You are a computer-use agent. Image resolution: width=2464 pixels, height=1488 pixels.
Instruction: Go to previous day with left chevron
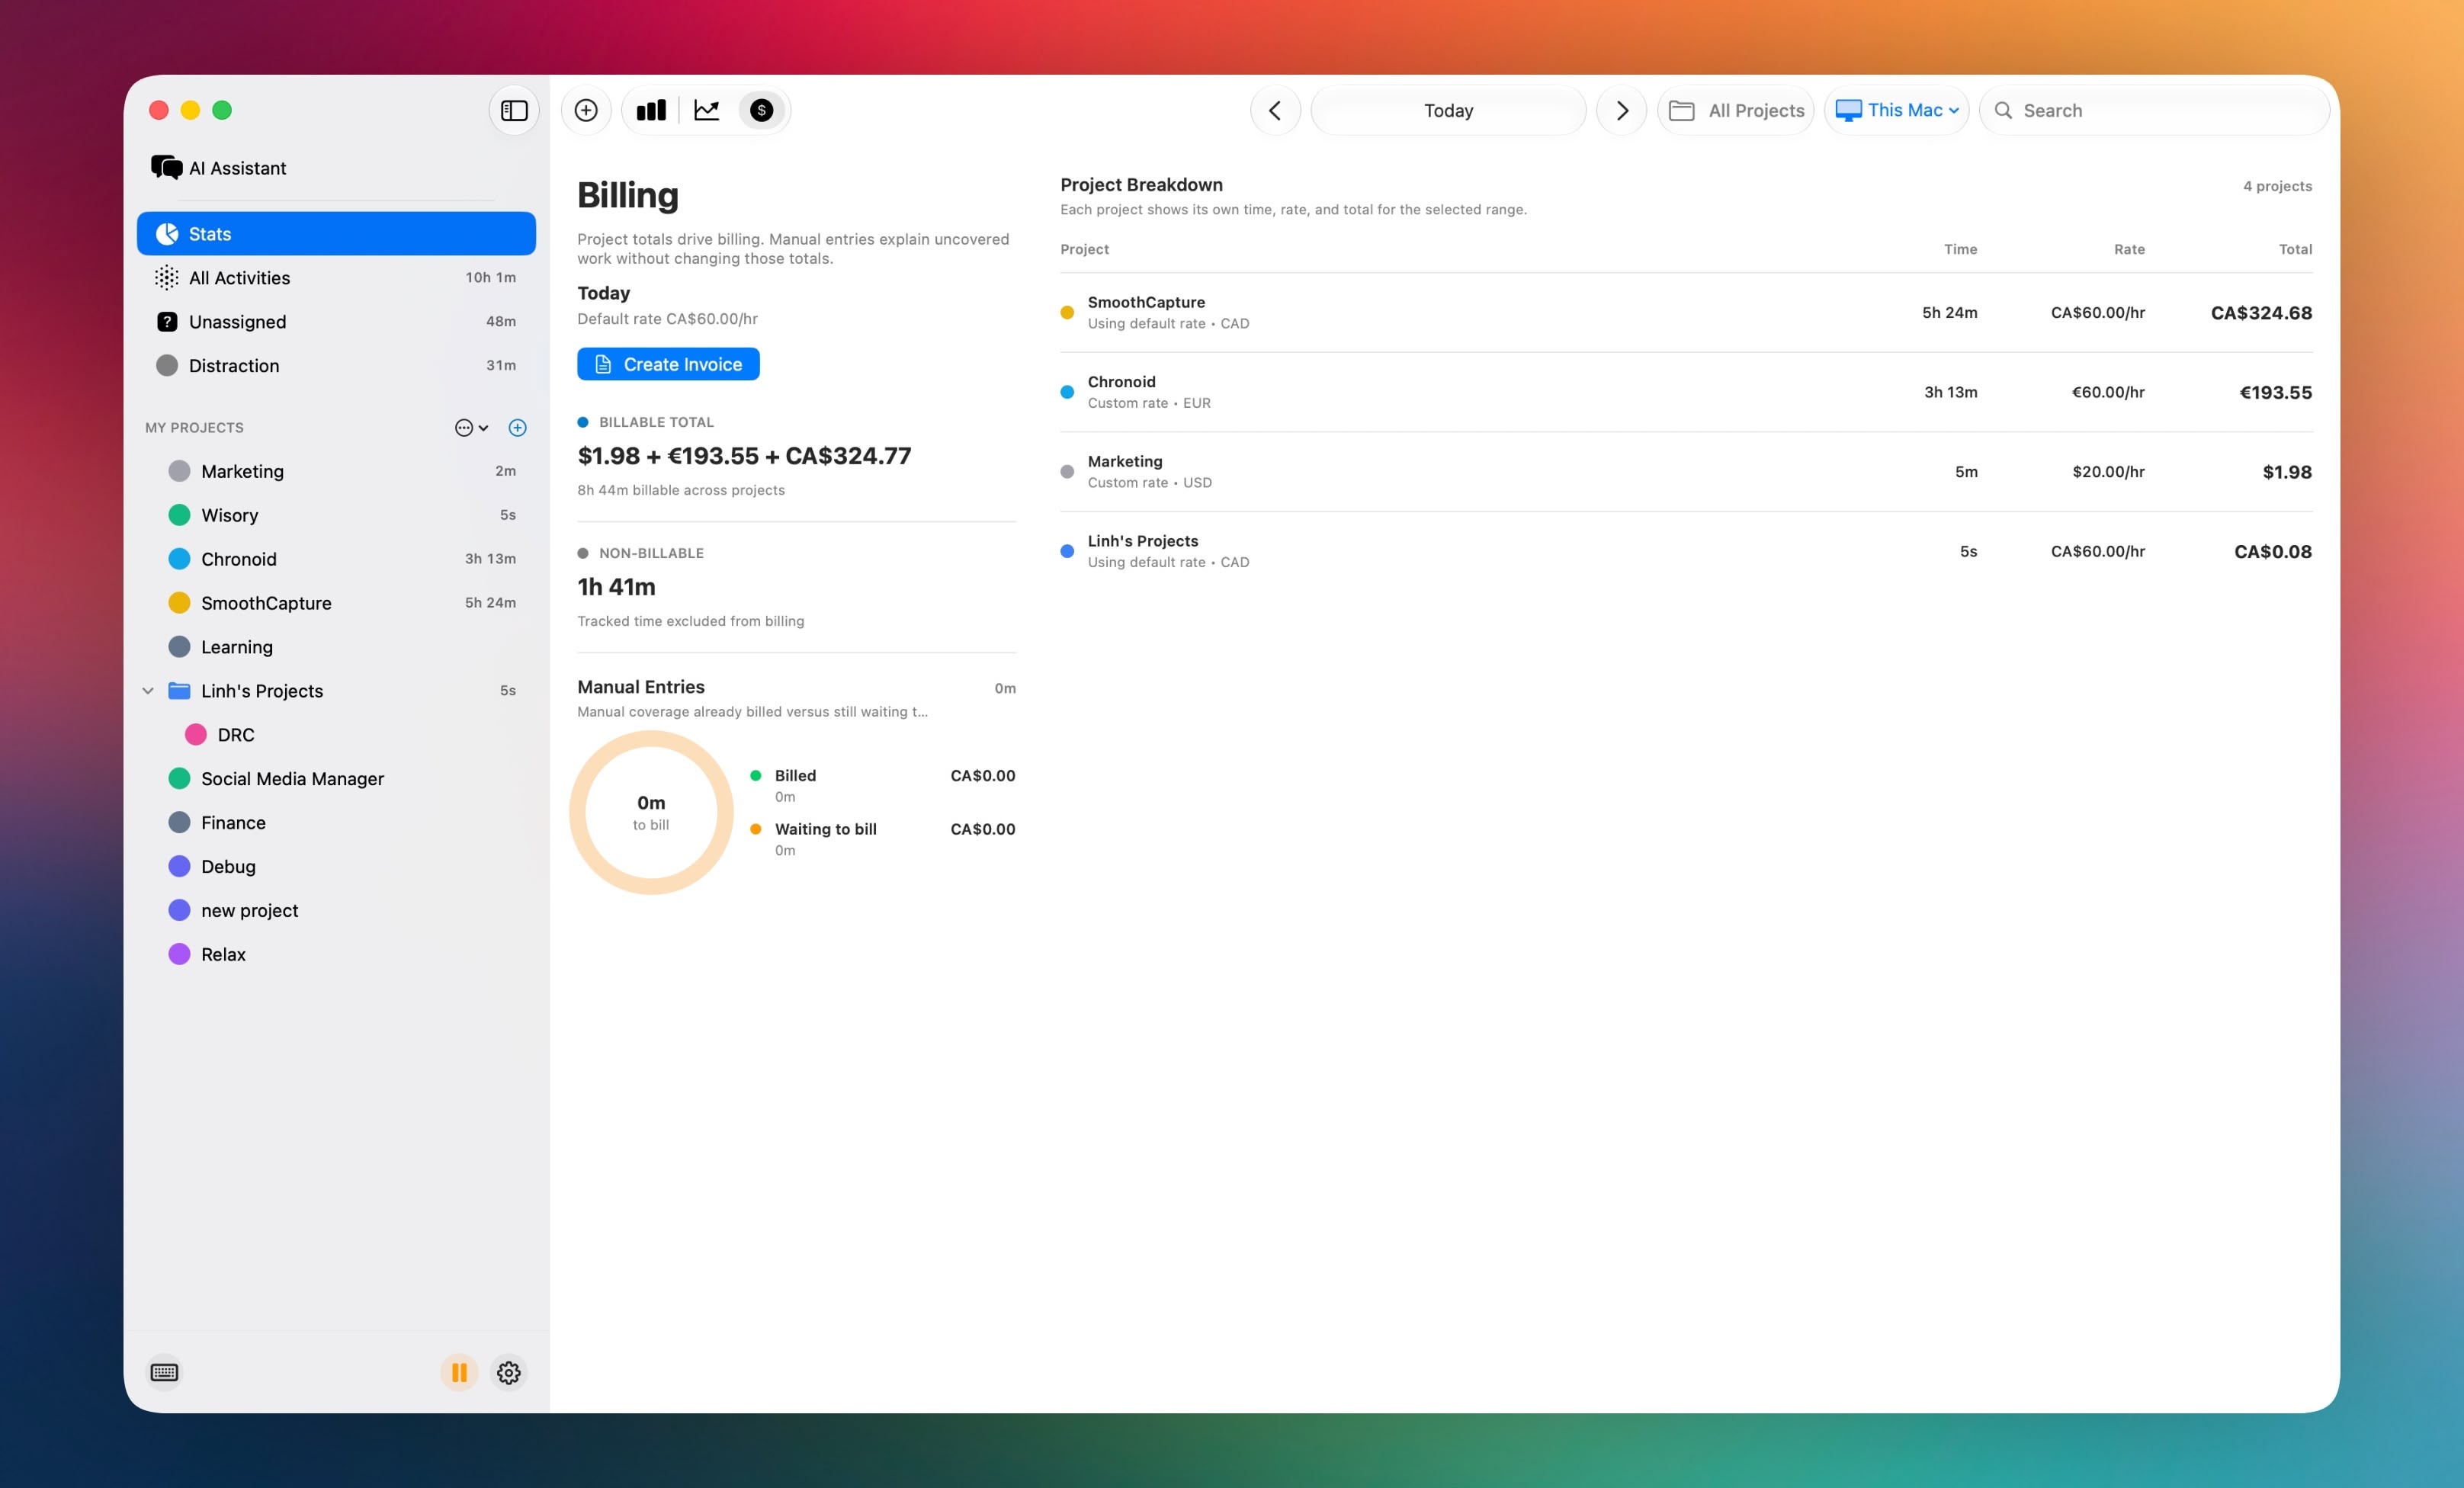(1275, 110)
